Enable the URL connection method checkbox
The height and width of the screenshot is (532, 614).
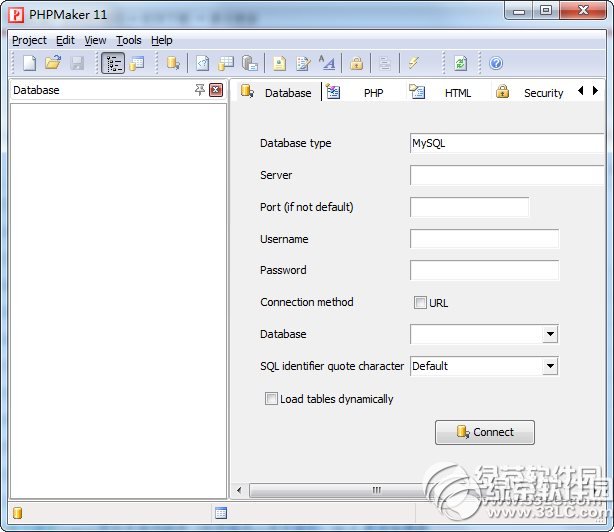[420, 302]
